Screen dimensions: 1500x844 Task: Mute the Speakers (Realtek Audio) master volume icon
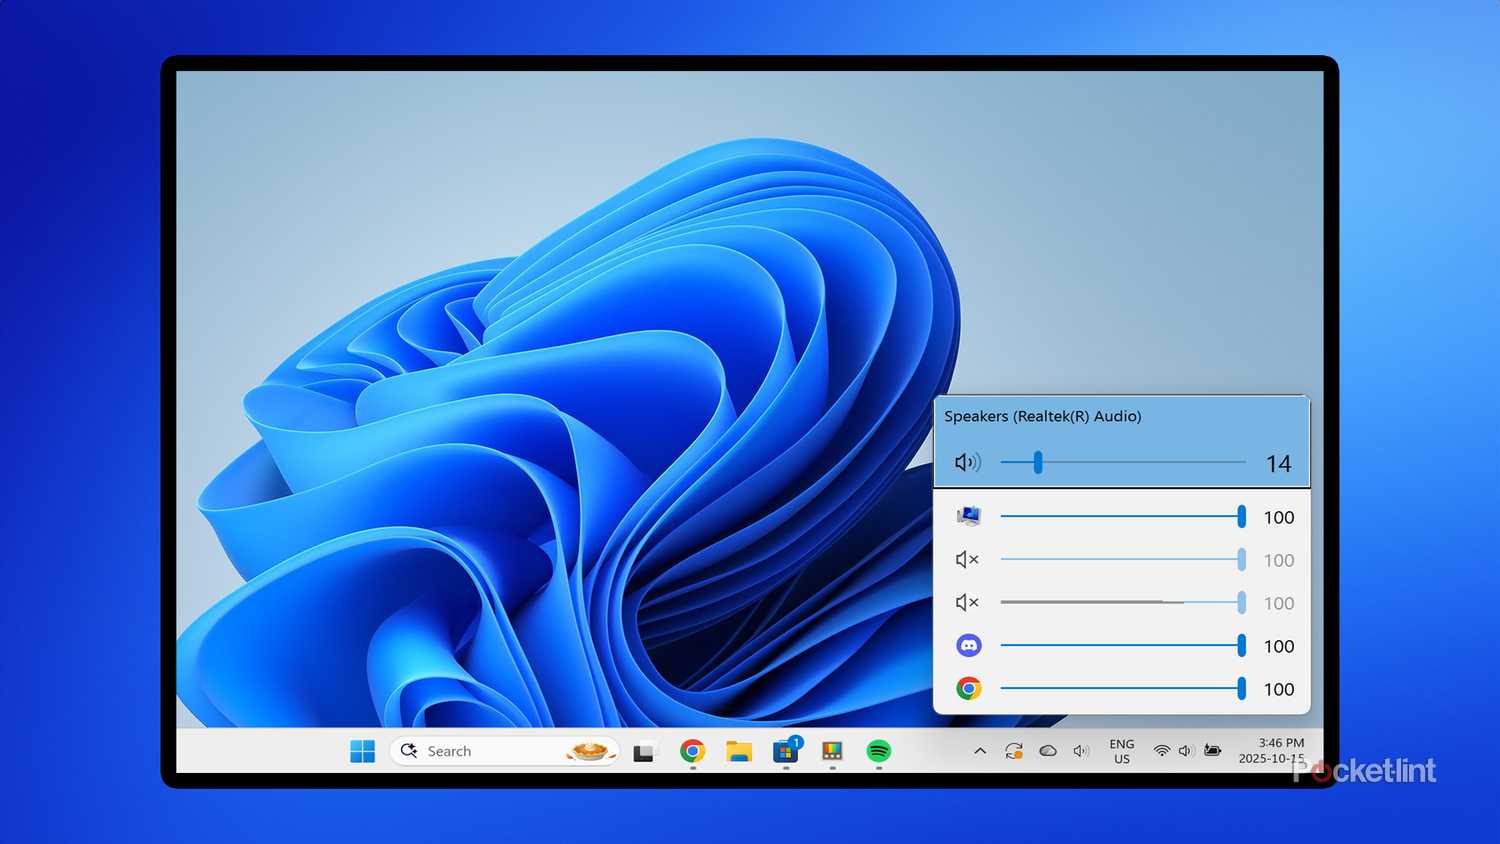pos(966,462)
